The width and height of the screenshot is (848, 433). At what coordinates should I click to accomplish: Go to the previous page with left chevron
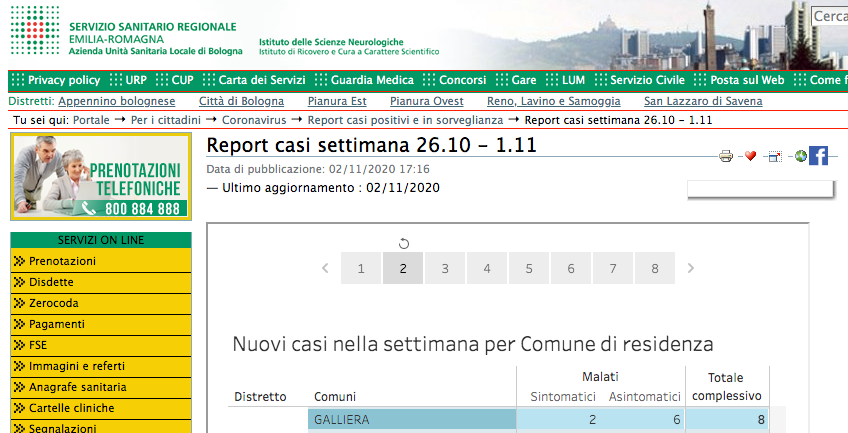325,268
